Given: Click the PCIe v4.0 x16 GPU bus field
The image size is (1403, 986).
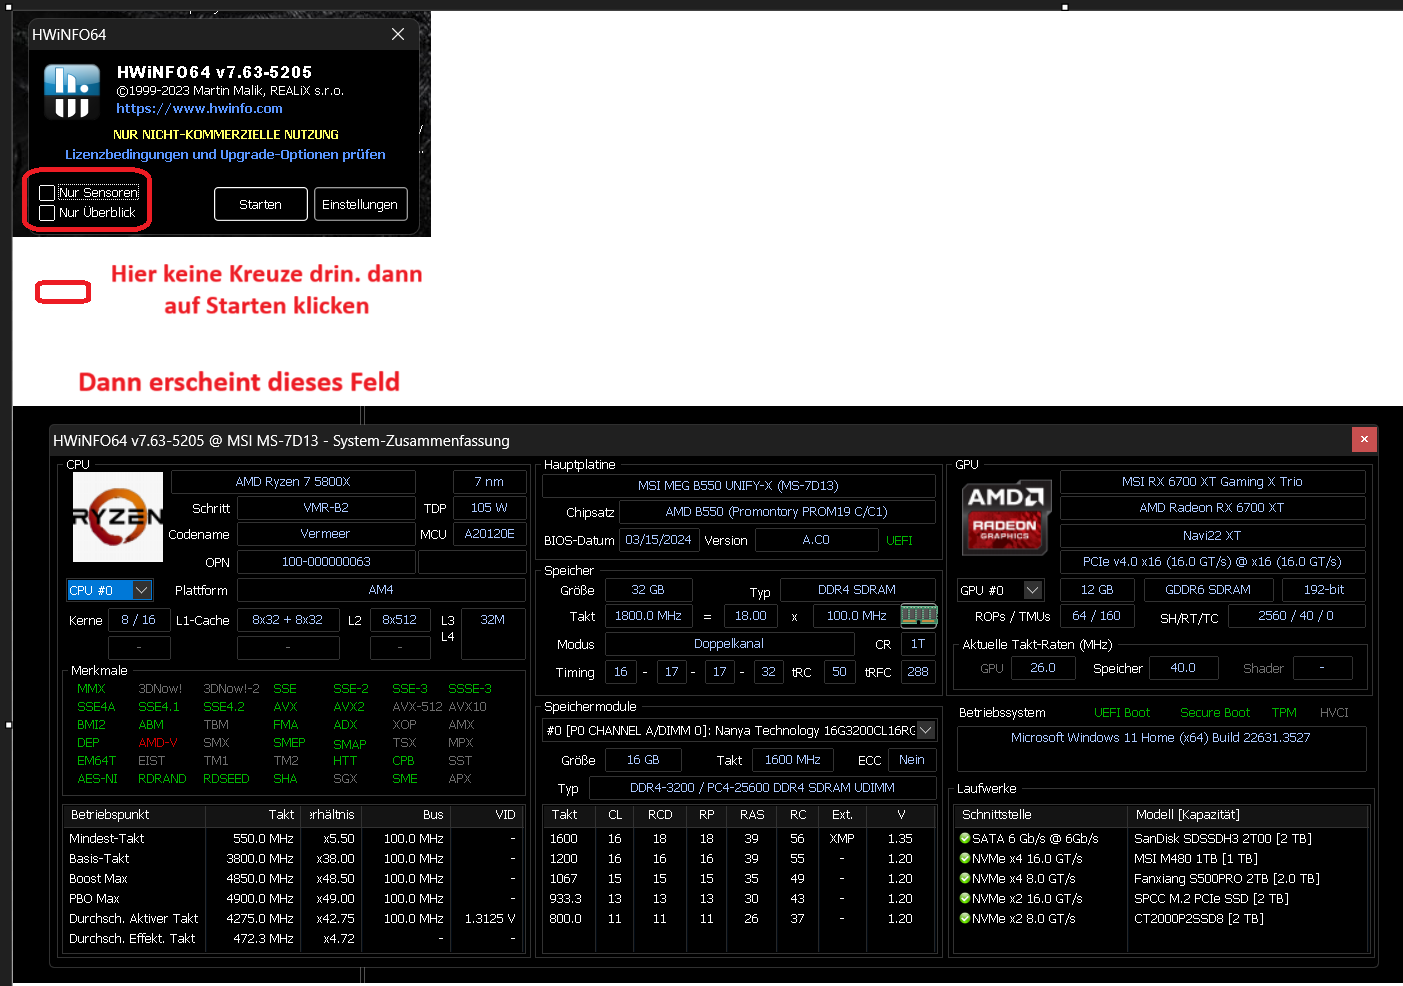Looking at the screenshot, I should click(1212, 562).
